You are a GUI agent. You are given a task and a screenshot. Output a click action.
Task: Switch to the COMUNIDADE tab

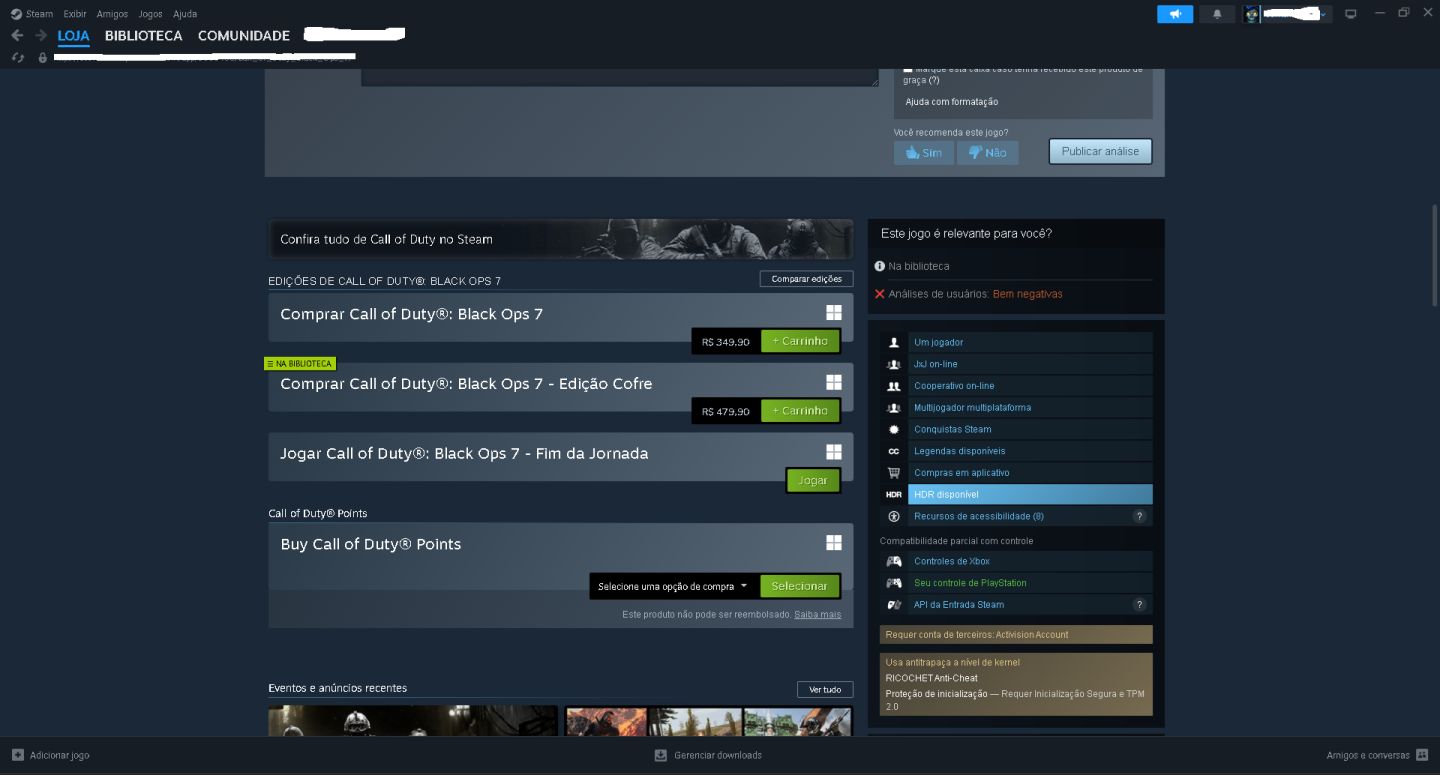click(x=244, y=35)
